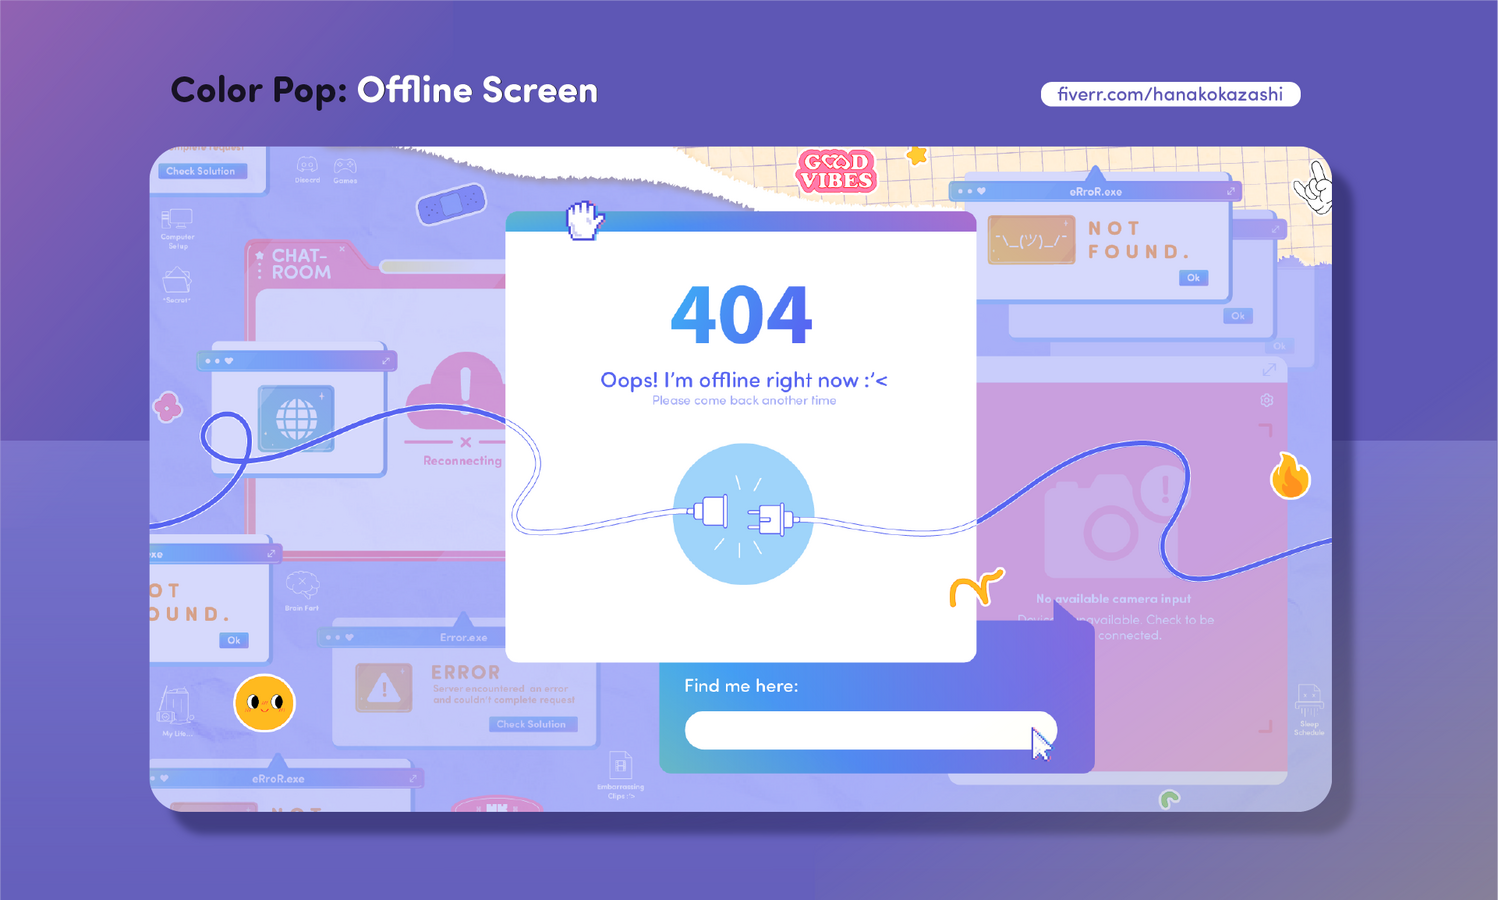Click the orange fire sticker

coord(1290,476)
